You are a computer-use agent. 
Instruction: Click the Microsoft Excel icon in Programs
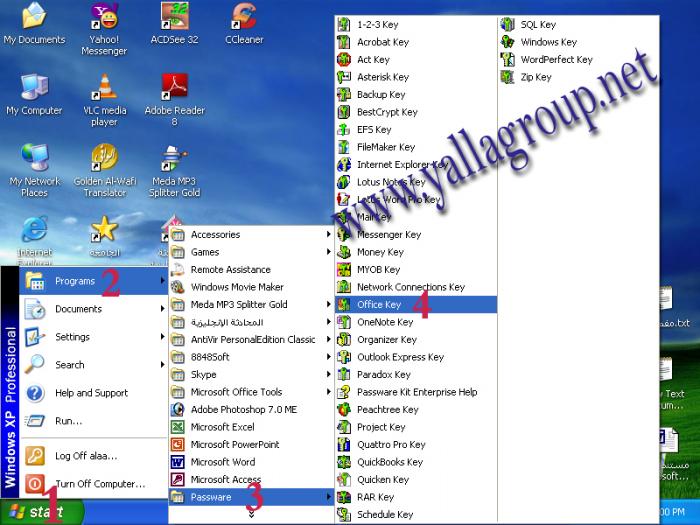click(178, 427)
